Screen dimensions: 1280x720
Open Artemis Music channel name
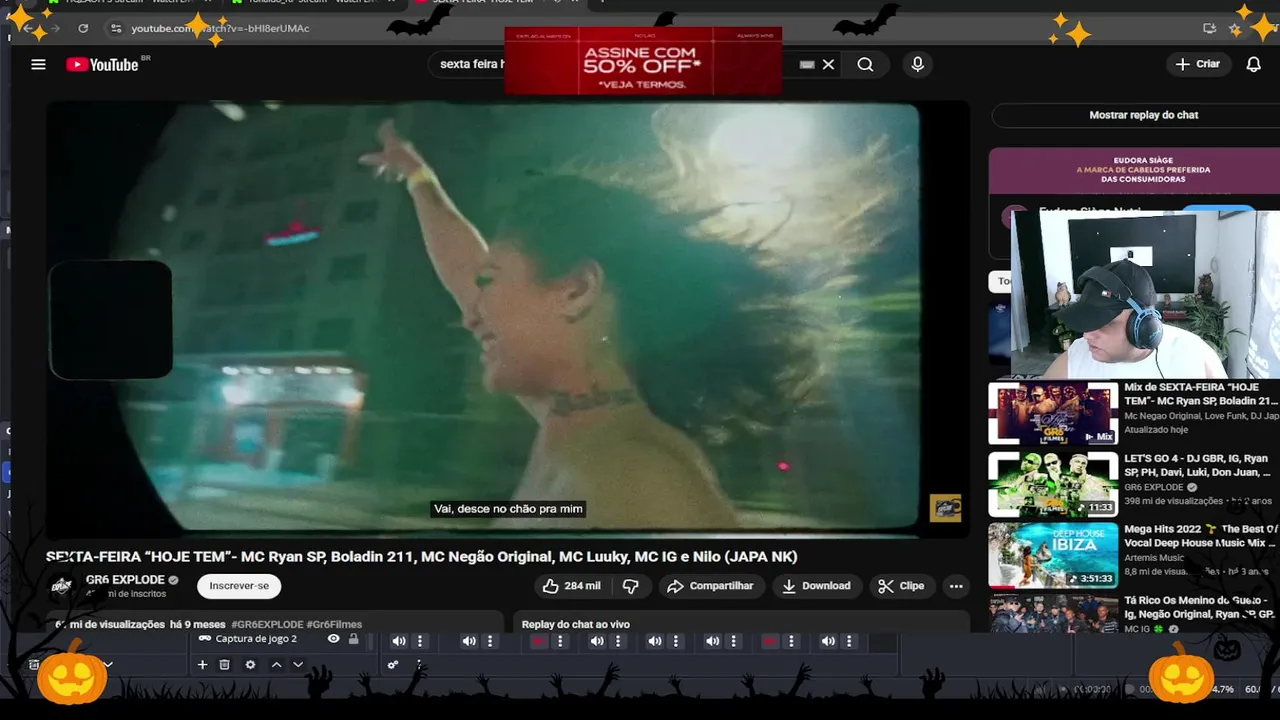[1154, 558]
